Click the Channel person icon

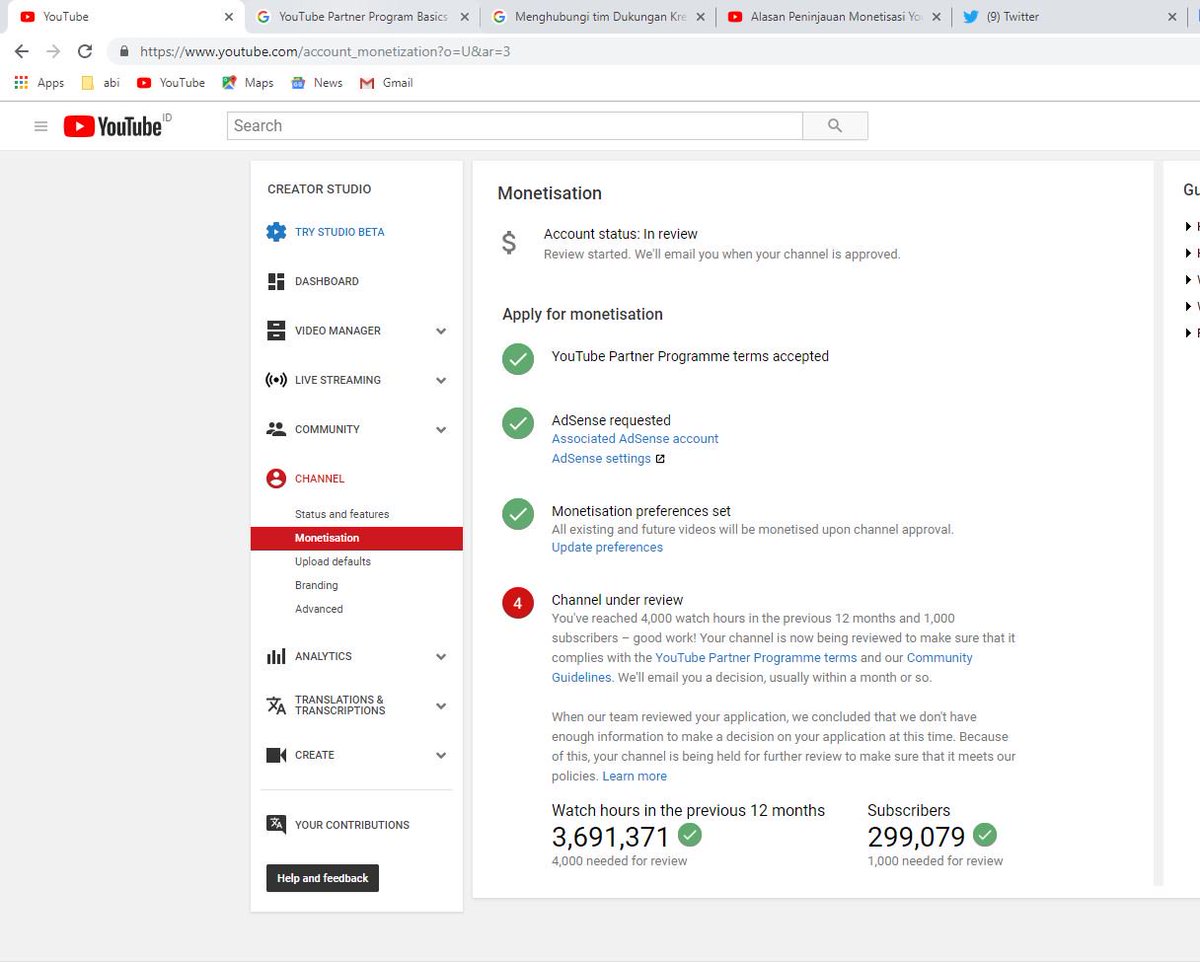(276, 479)
